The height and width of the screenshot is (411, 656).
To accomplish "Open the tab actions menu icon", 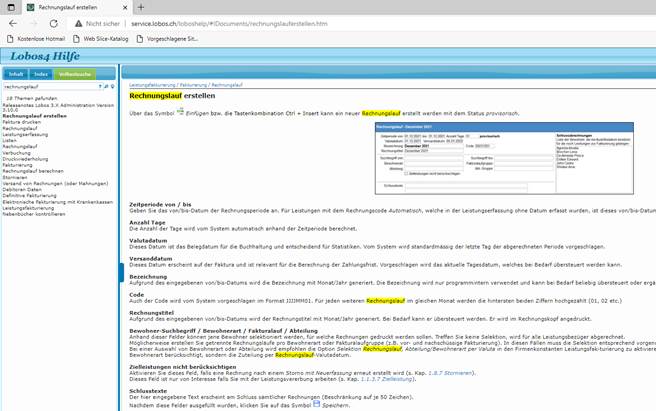I will pyautogui.click(x=11, y=7).
